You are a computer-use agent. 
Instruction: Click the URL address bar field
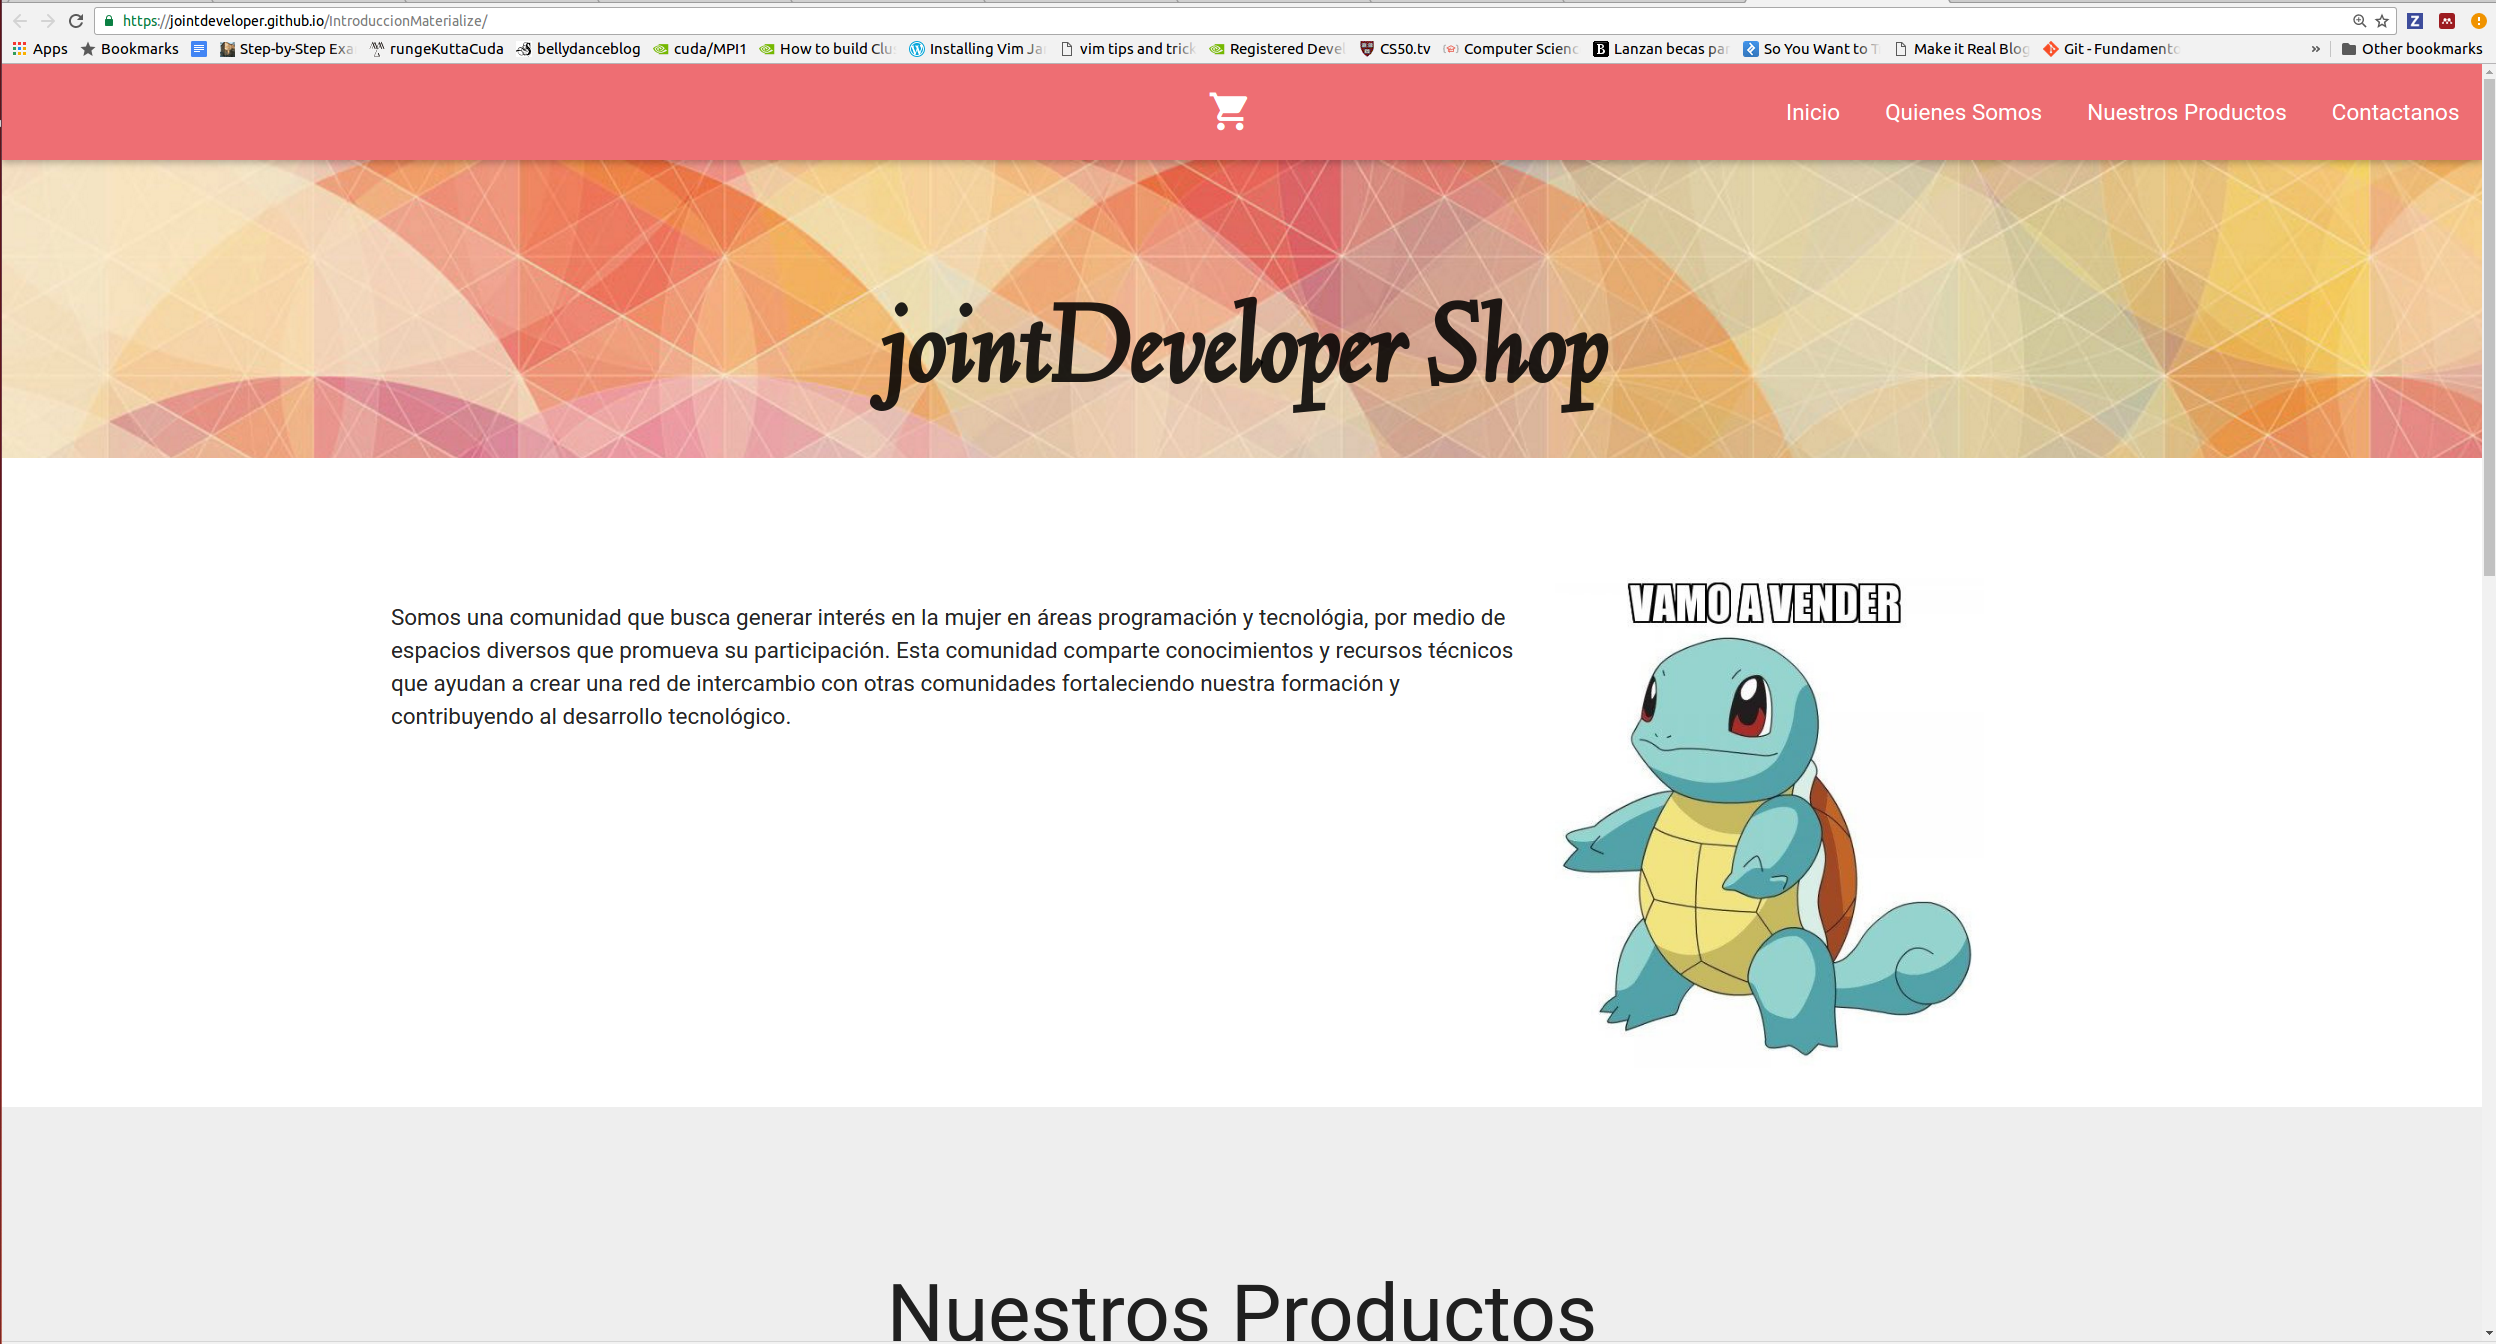point(1200,20)
